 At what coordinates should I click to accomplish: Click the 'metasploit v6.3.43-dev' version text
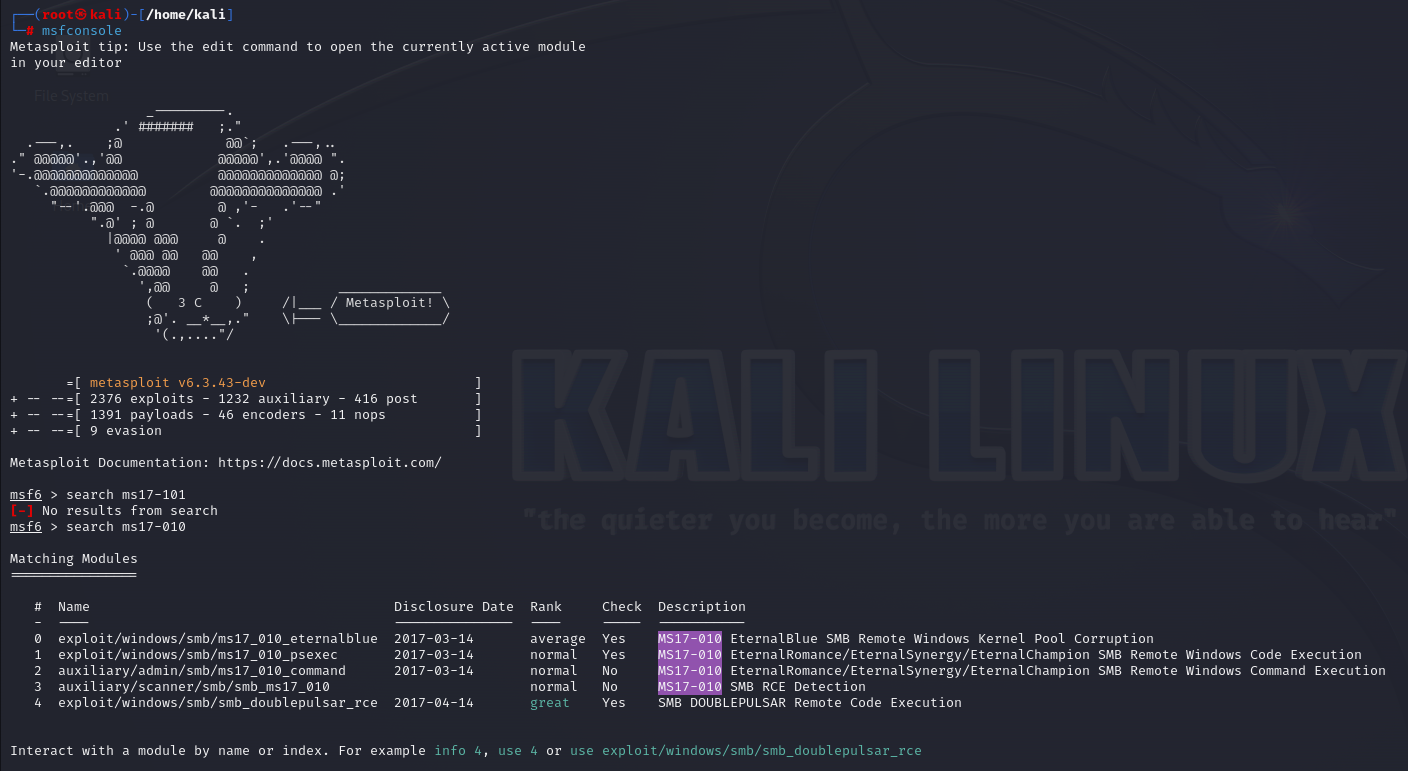coord(177,383)
